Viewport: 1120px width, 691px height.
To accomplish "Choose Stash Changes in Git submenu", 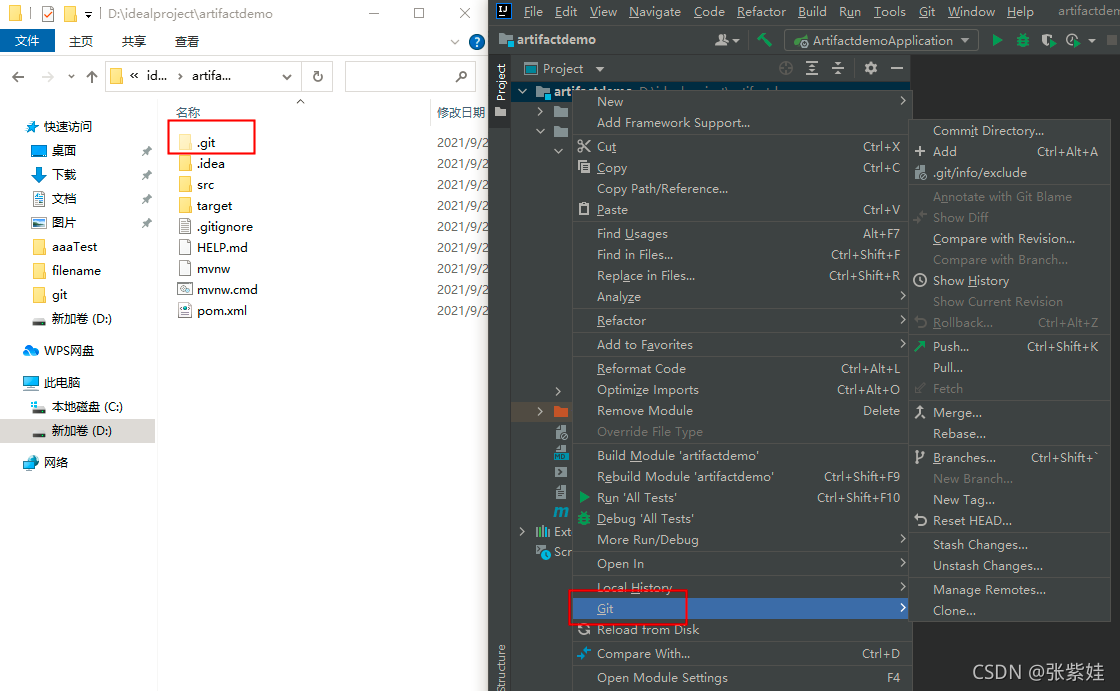I will click(x=1009, y=545).
